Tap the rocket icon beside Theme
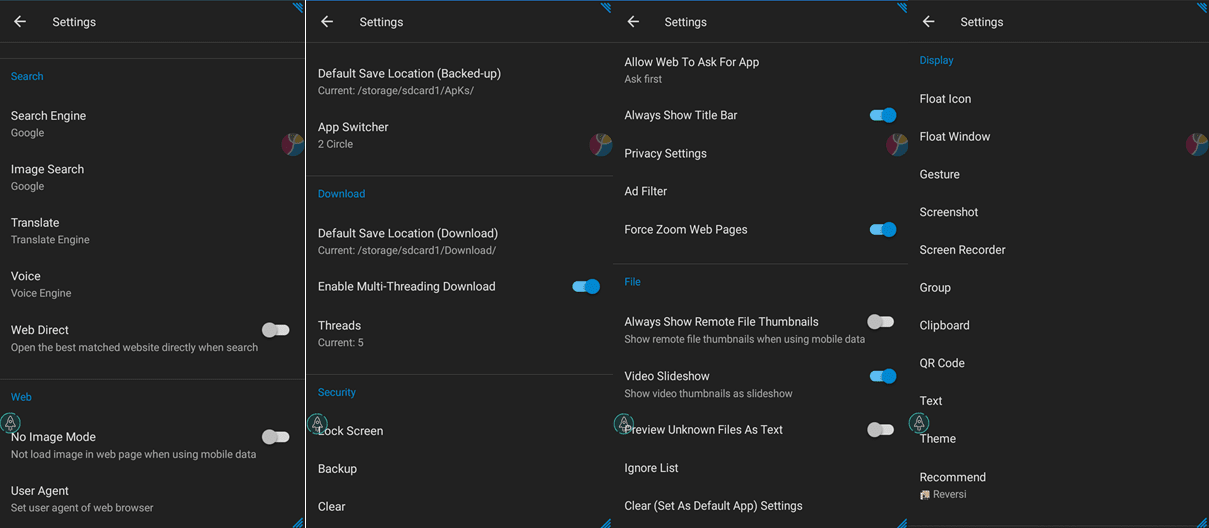1209x528 pixels. [918, 423]
